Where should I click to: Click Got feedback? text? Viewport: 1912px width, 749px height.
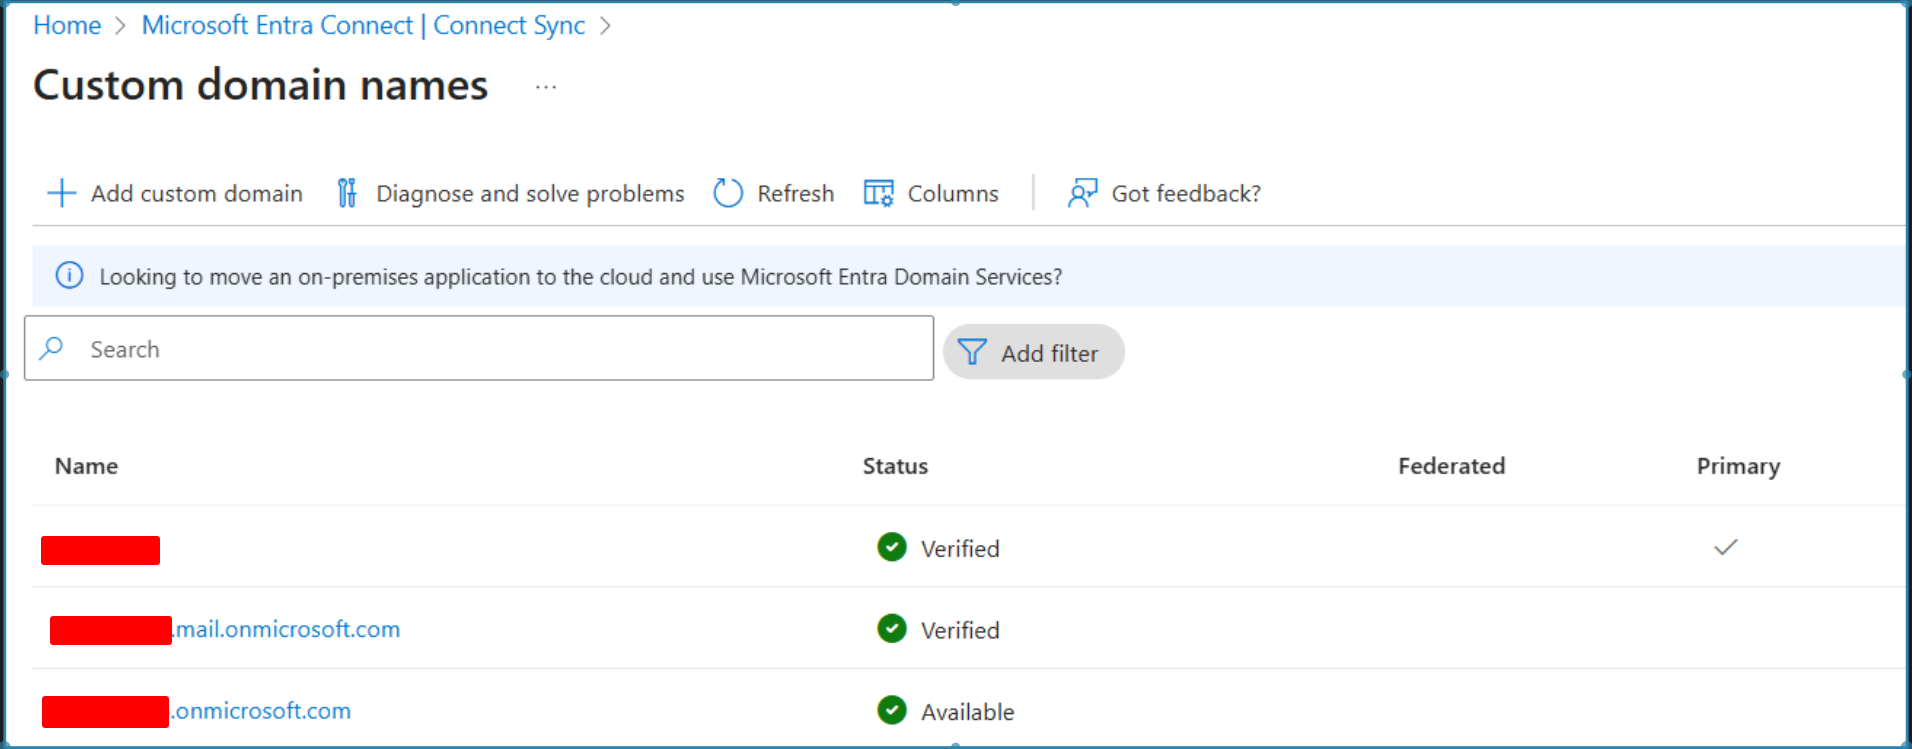coord(1186,193)
